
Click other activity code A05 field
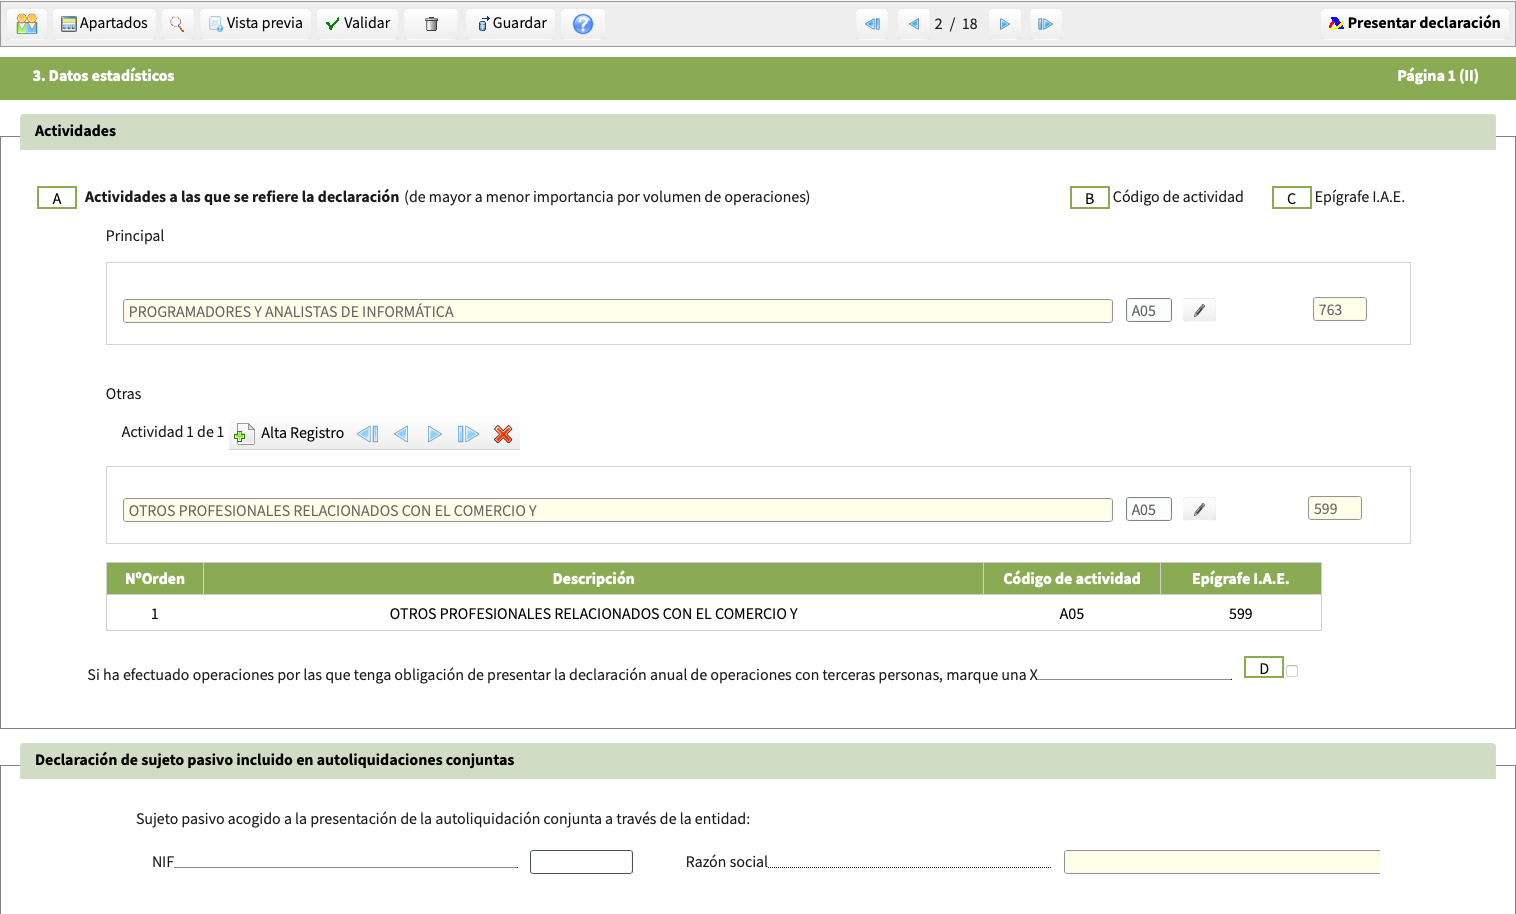click(1149, 510)
